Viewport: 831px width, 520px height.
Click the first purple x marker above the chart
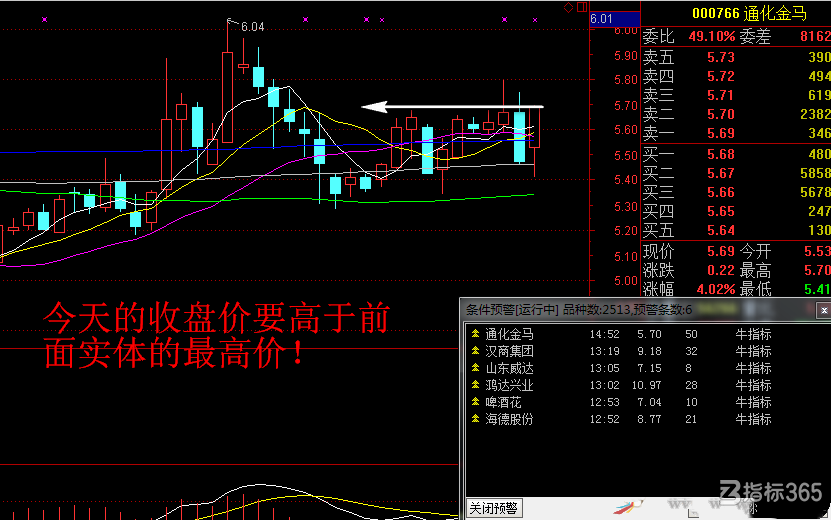[45, 20]
